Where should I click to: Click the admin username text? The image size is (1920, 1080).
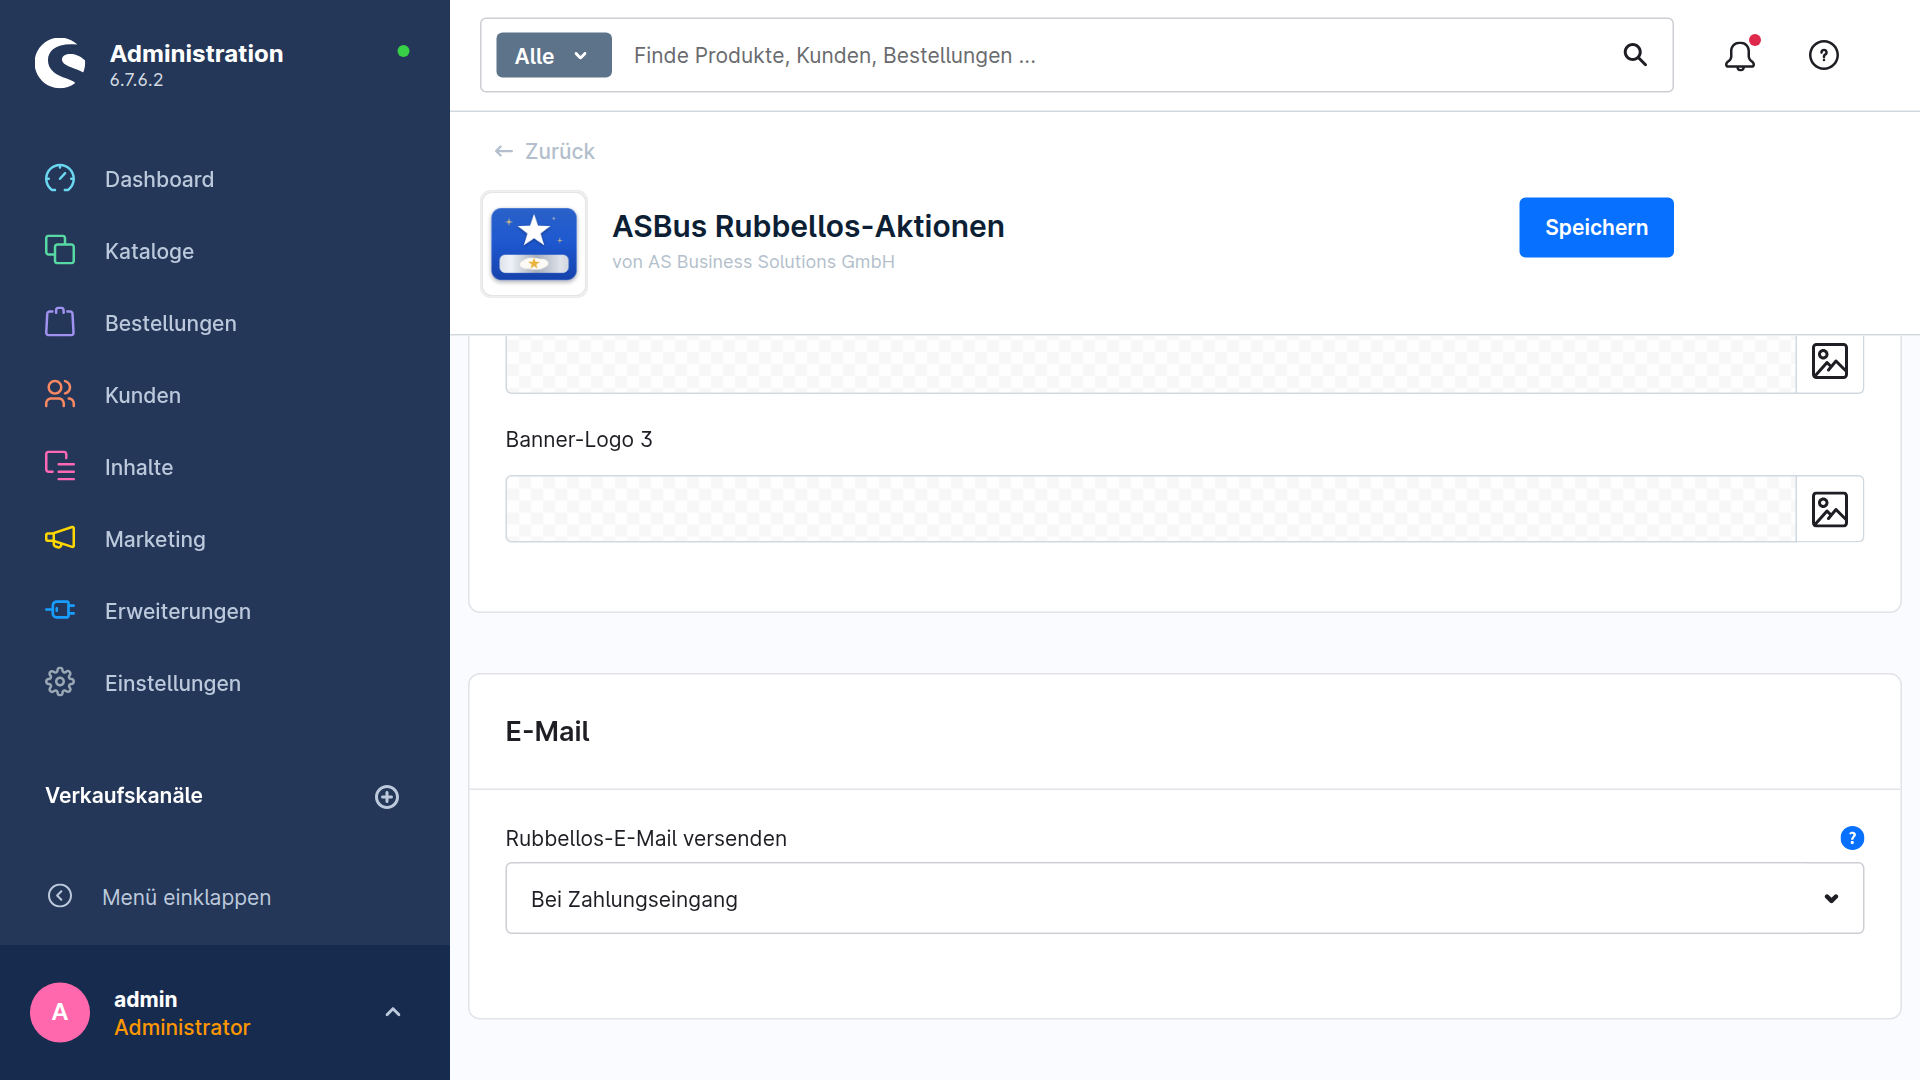click(145, 999)
